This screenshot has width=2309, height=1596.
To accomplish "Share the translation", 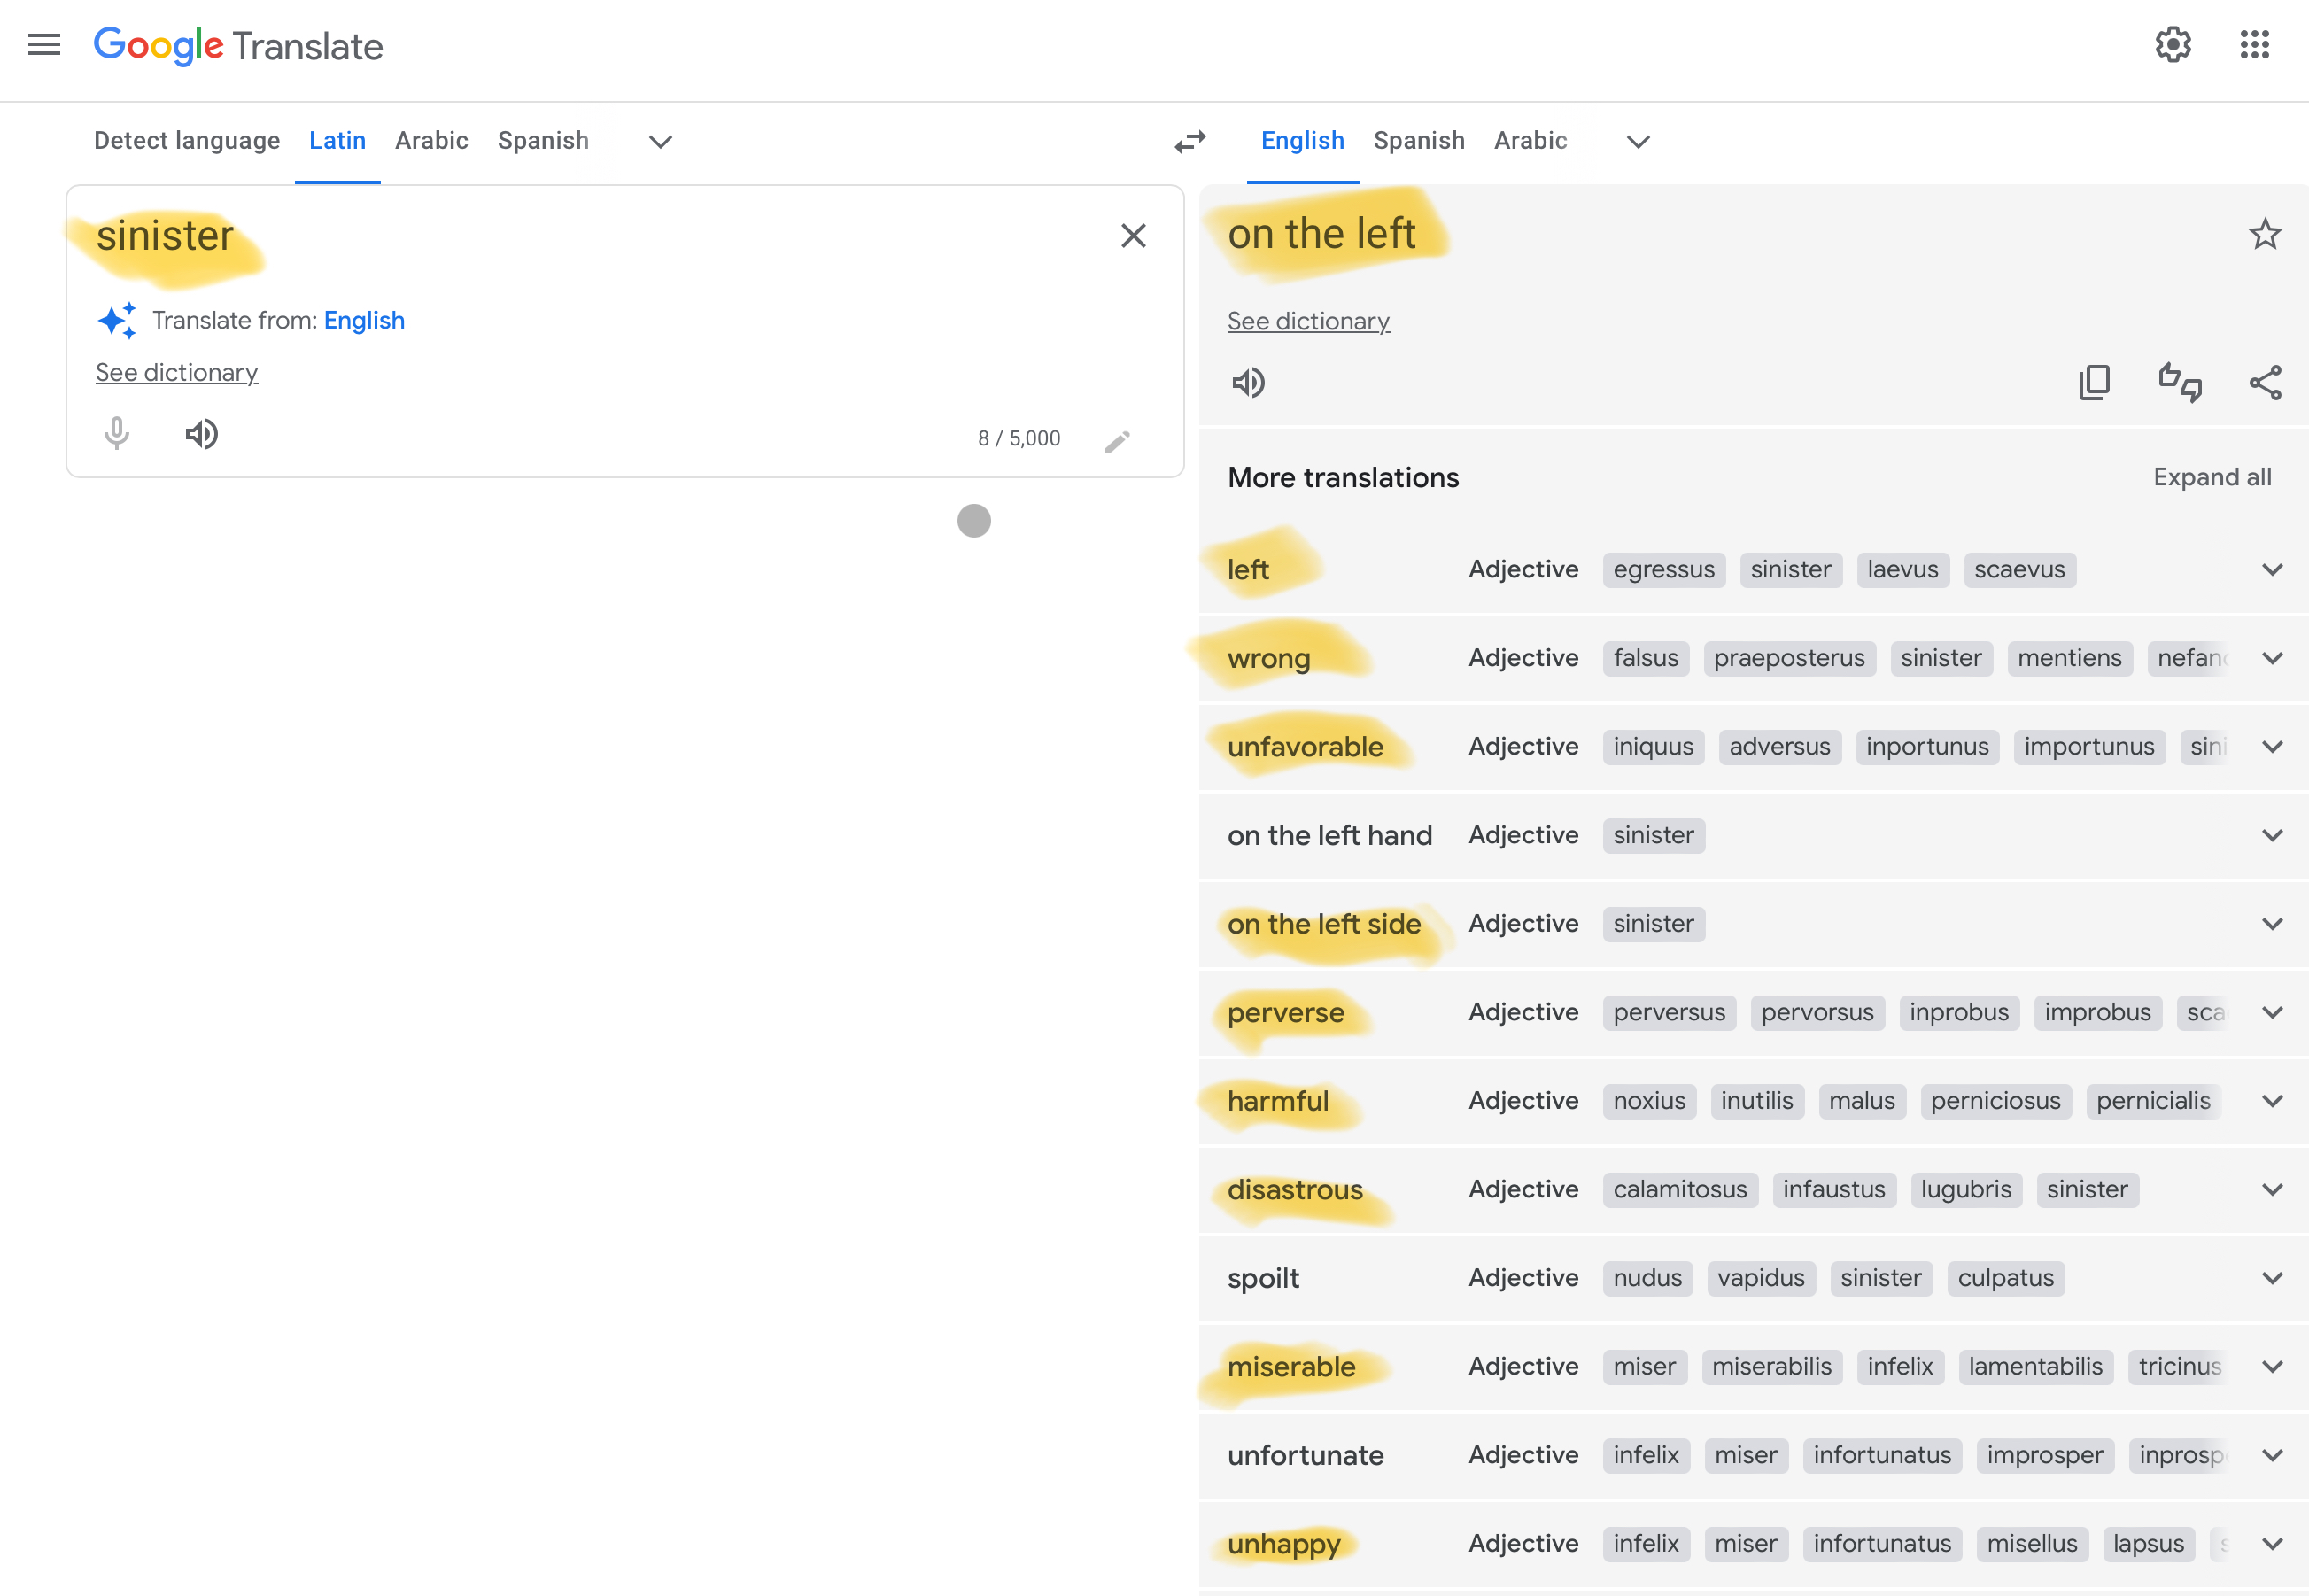I will [2265, 382].
